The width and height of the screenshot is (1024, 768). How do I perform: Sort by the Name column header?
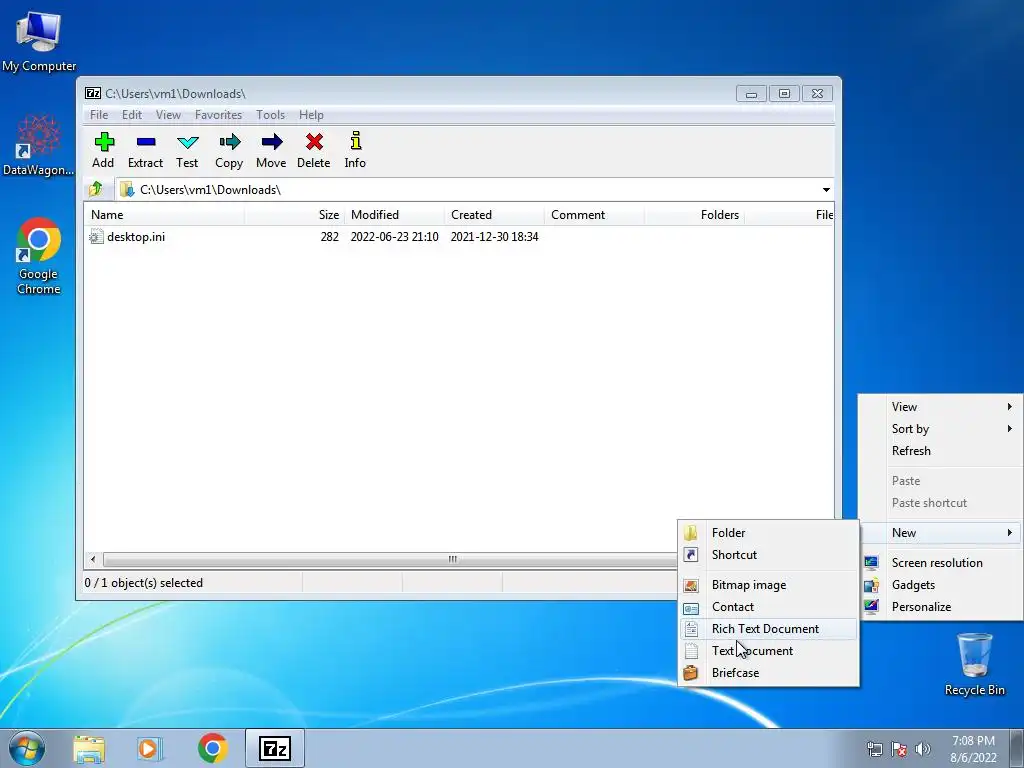click(x=165, y=215)
